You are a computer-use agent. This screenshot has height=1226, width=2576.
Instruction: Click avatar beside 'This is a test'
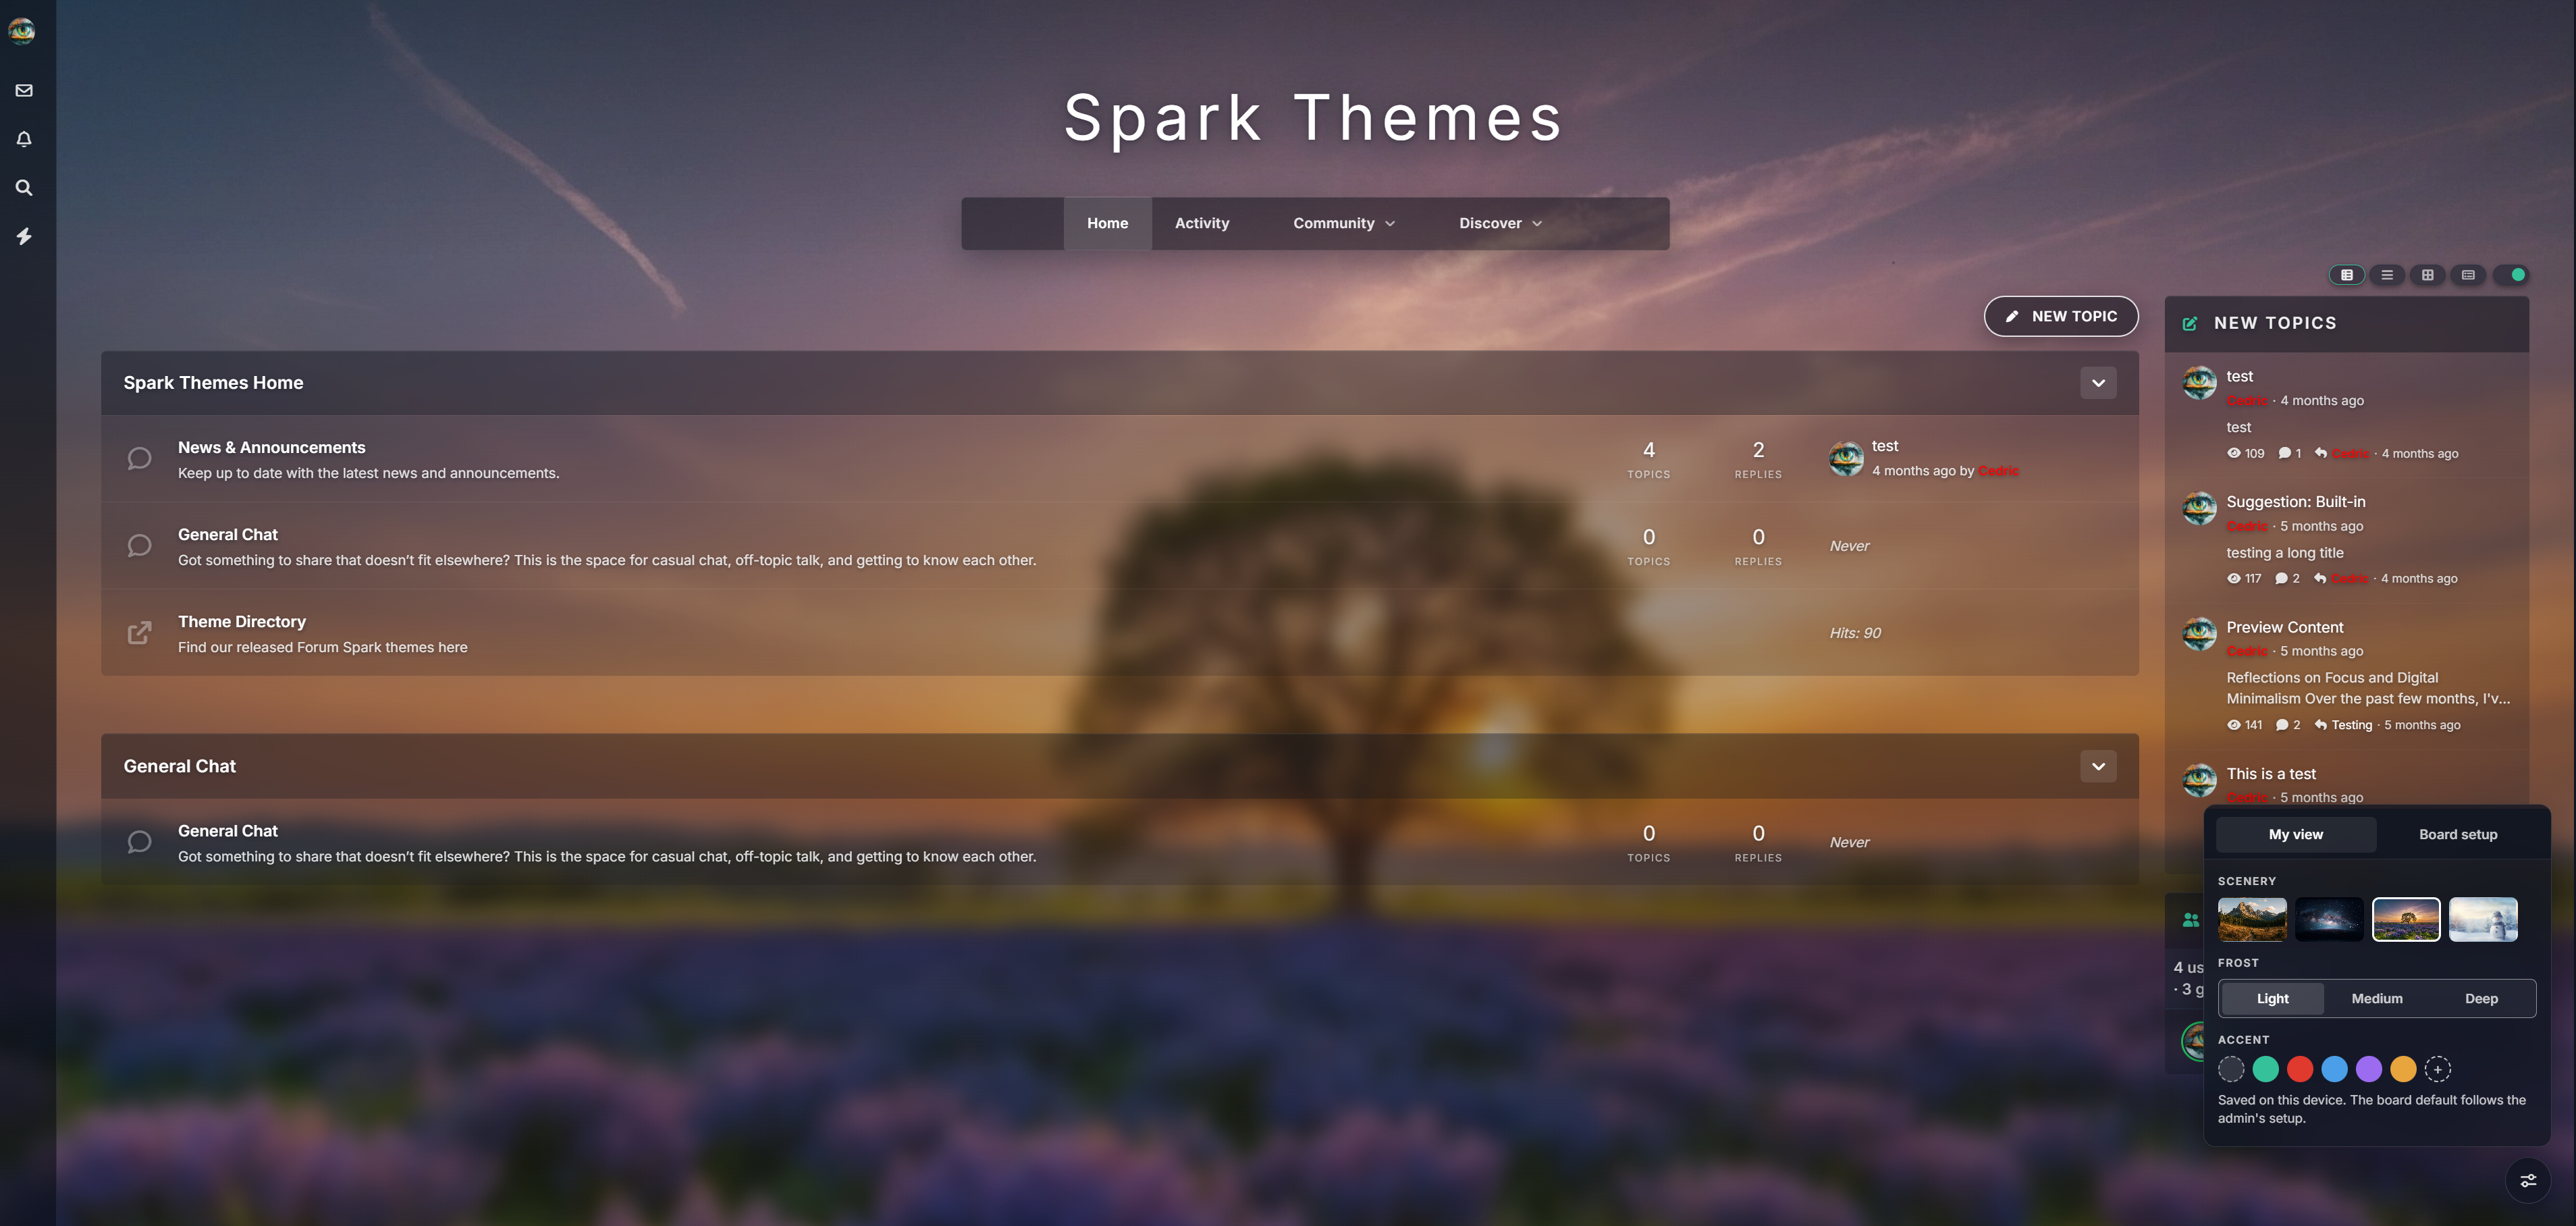2200,780
